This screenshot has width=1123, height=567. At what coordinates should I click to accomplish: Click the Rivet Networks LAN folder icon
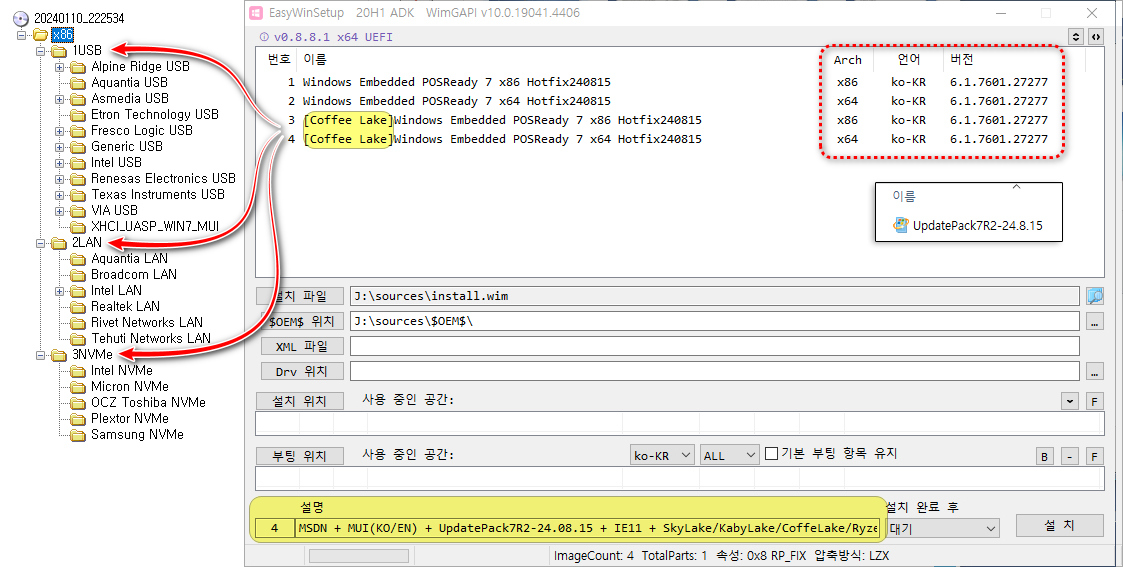pyautogui.click(x=78, y=323)
